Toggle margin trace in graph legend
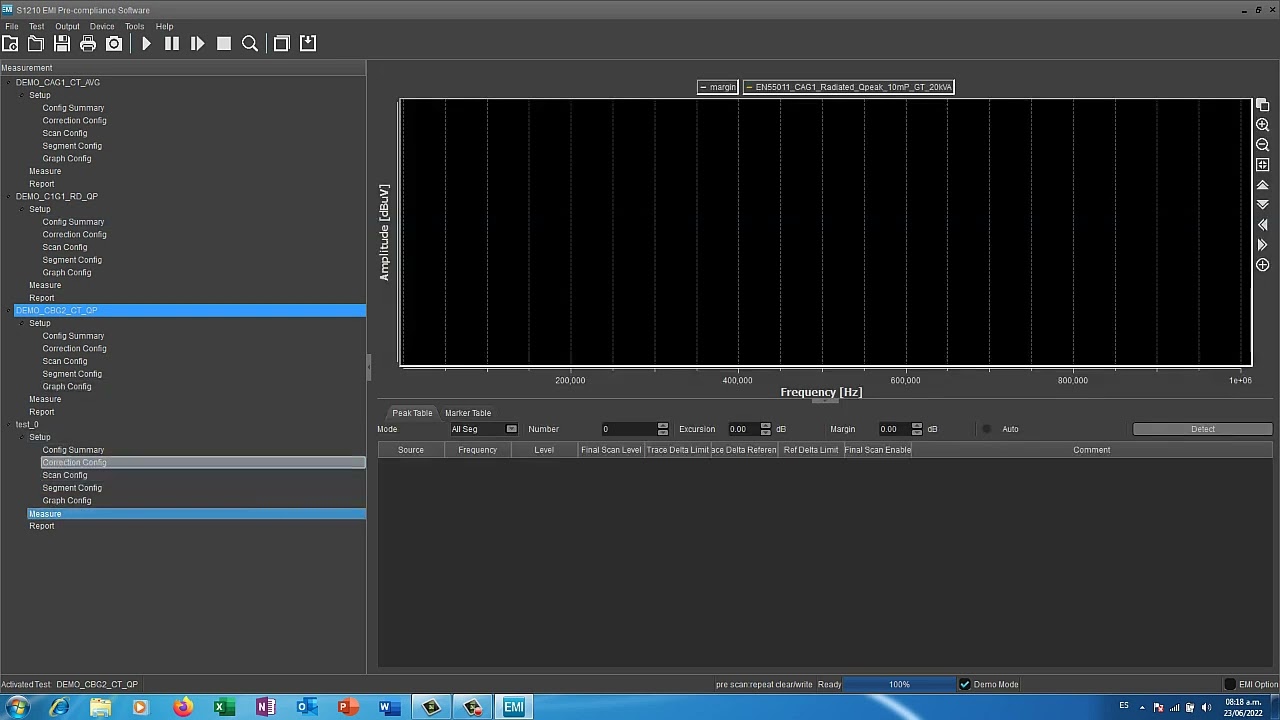The image size is (1280, 720). [x=717, y=87]
